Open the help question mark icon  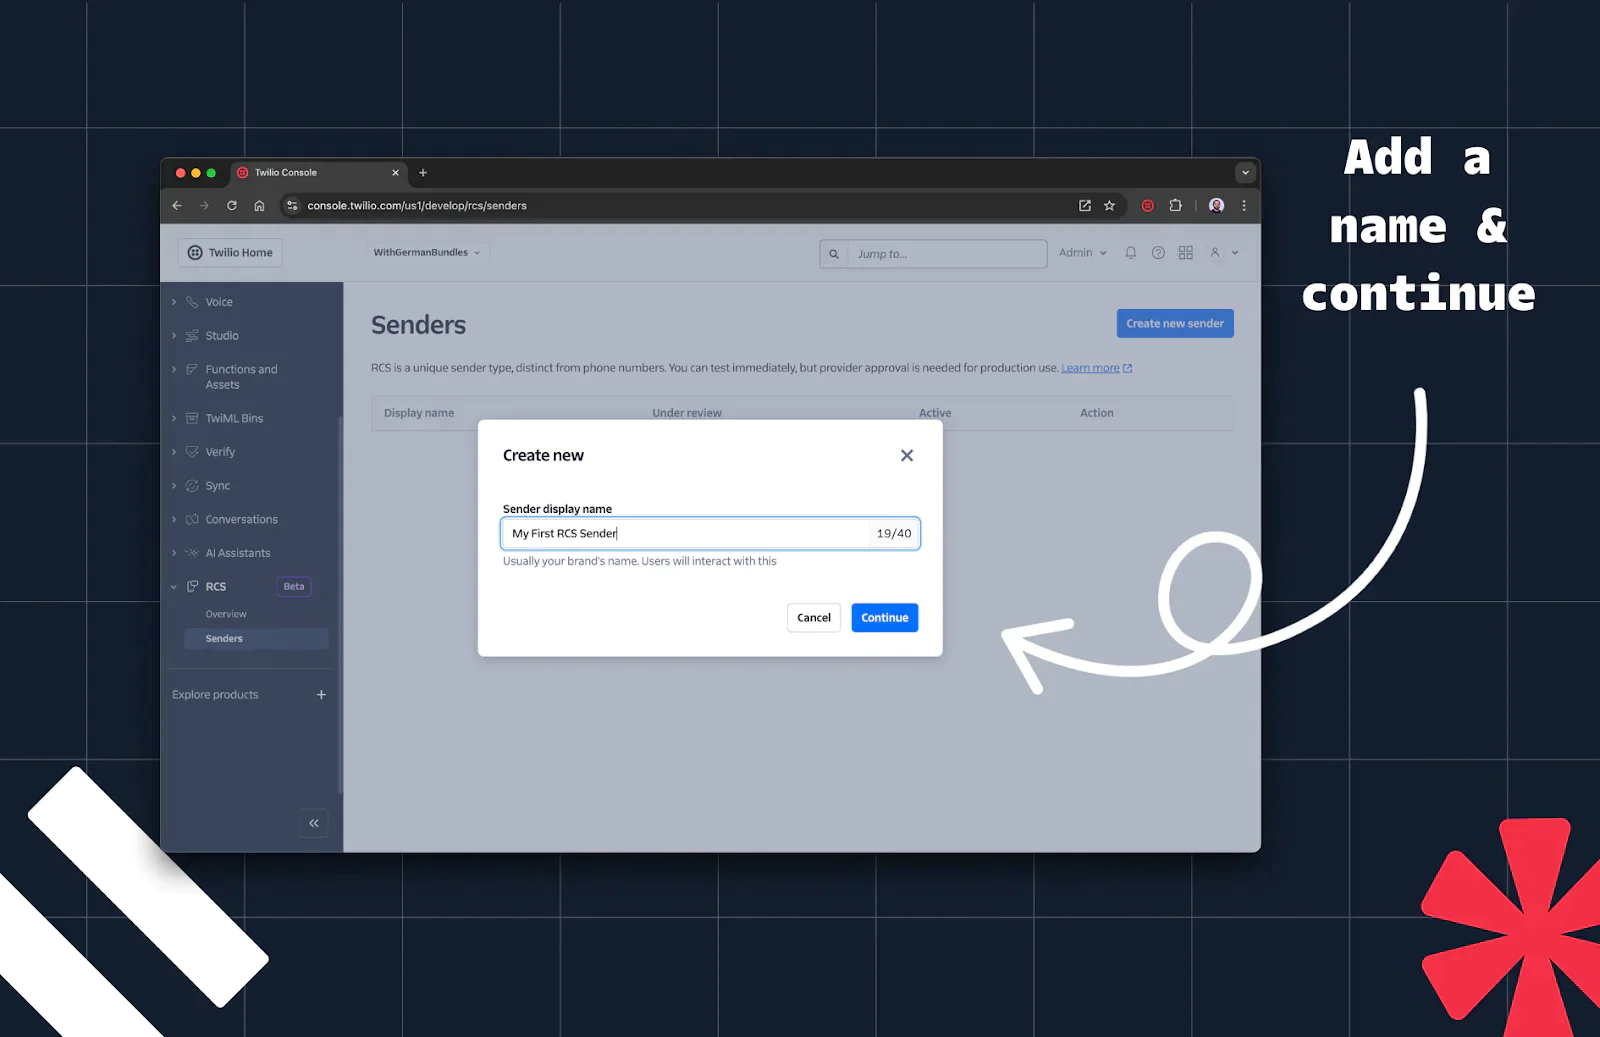1158,253
